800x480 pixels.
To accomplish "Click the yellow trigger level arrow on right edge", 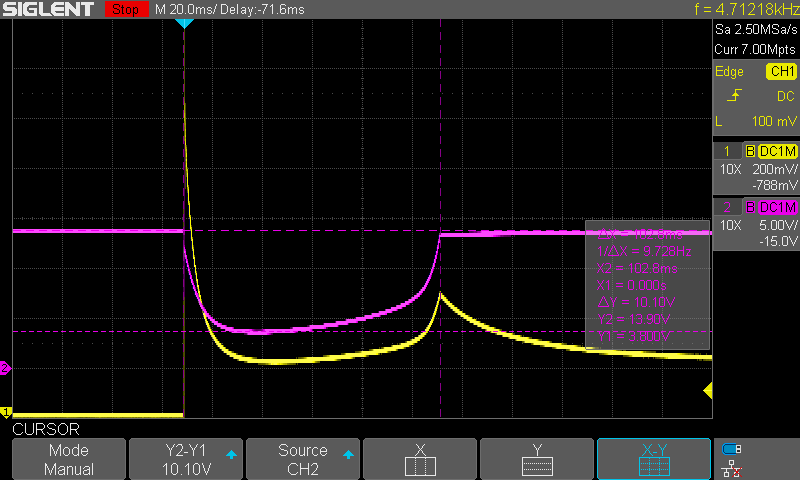I will (x=709, y=389).
